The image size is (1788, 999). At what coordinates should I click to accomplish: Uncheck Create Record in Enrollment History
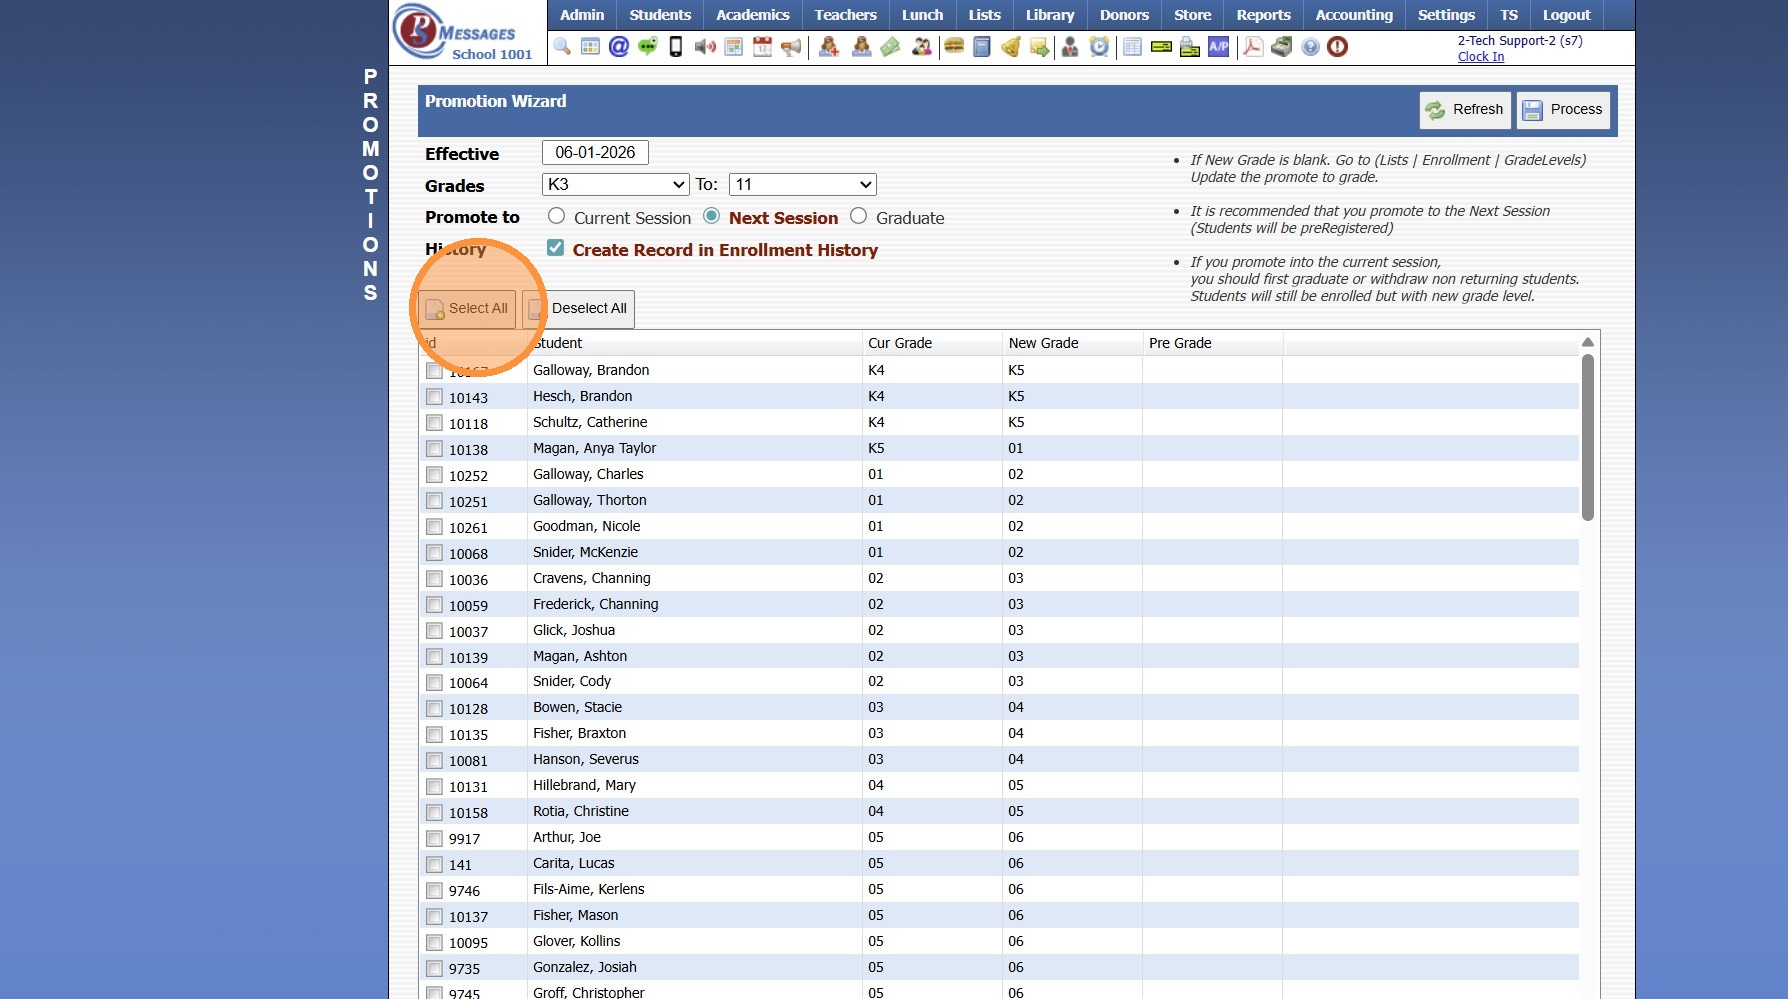(x=556, y=248)
